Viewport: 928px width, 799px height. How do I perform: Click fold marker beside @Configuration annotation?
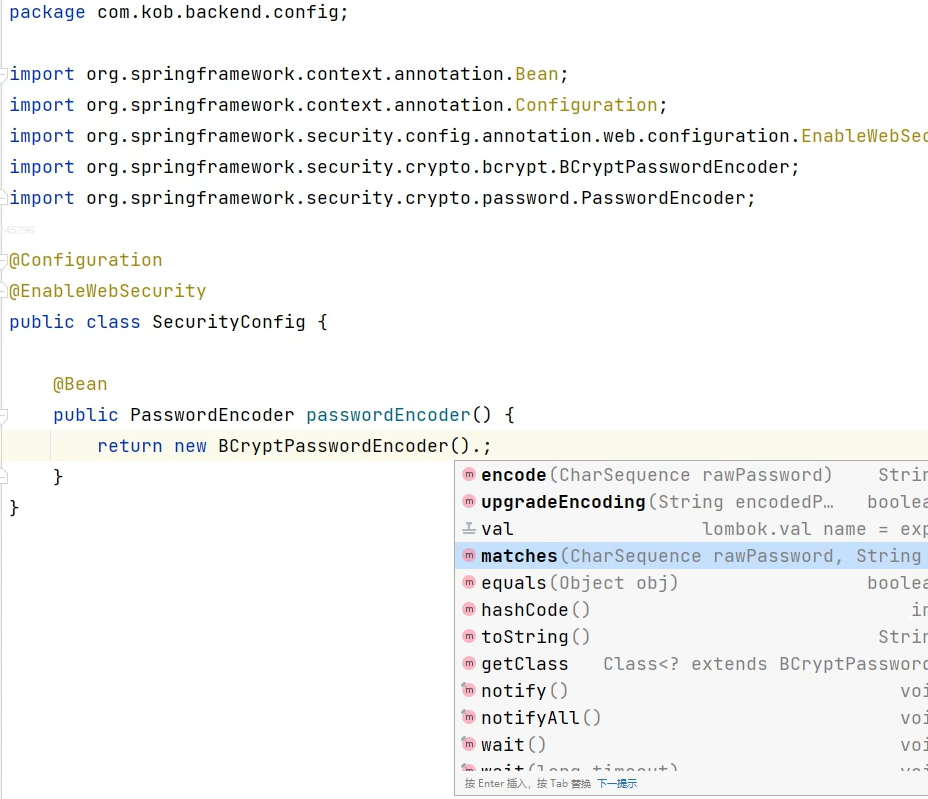pos(4,260)
